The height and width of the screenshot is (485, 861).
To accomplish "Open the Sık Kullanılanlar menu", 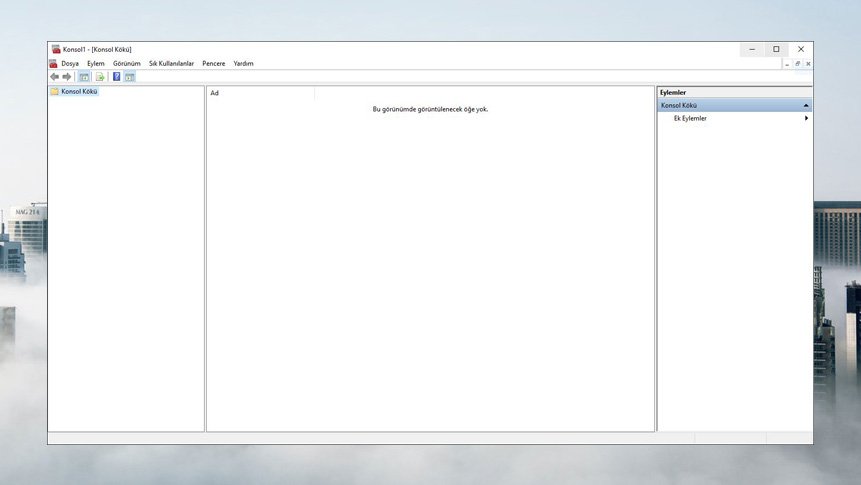I will tap(171, 63).
